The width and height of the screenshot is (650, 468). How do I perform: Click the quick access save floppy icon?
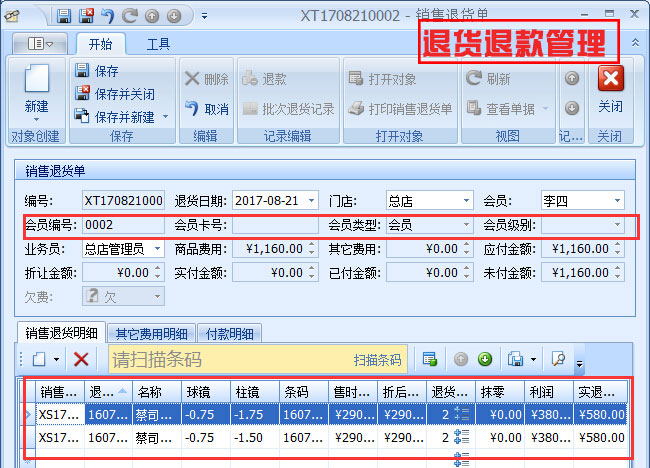point(64,16)
